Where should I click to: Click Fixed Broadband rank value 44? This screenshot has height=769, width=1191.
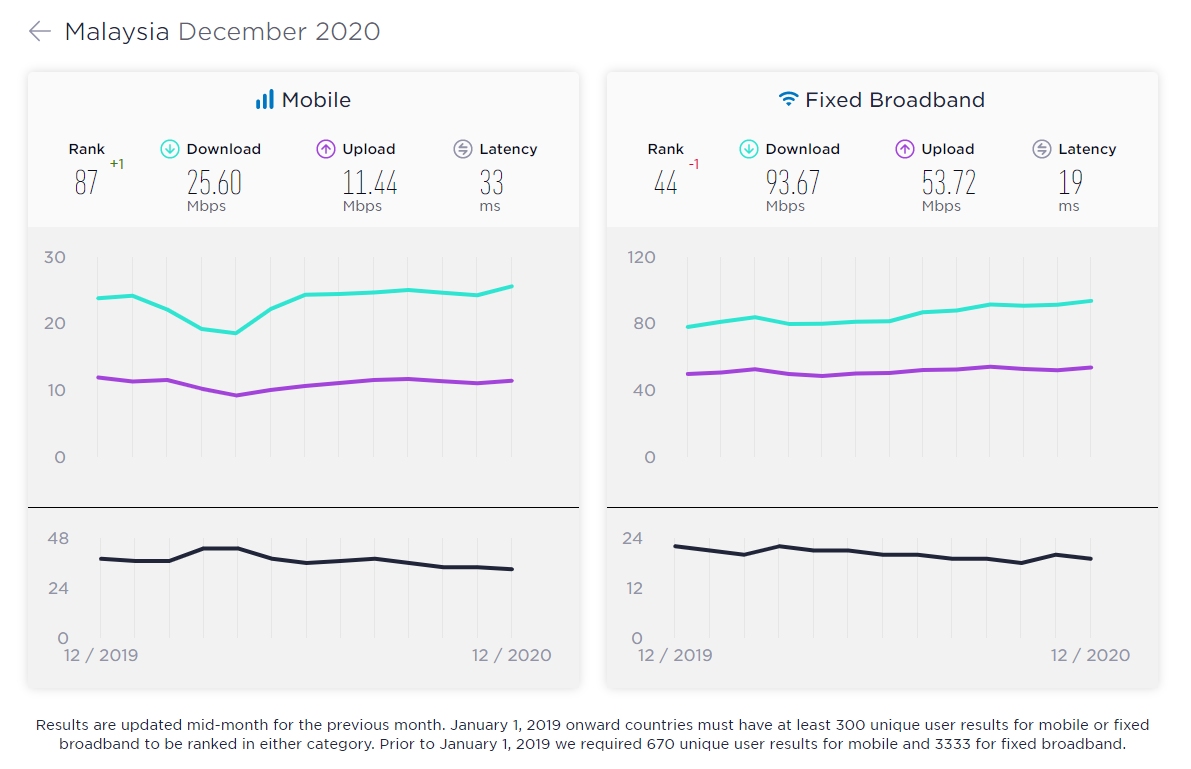tap(666, 183)
